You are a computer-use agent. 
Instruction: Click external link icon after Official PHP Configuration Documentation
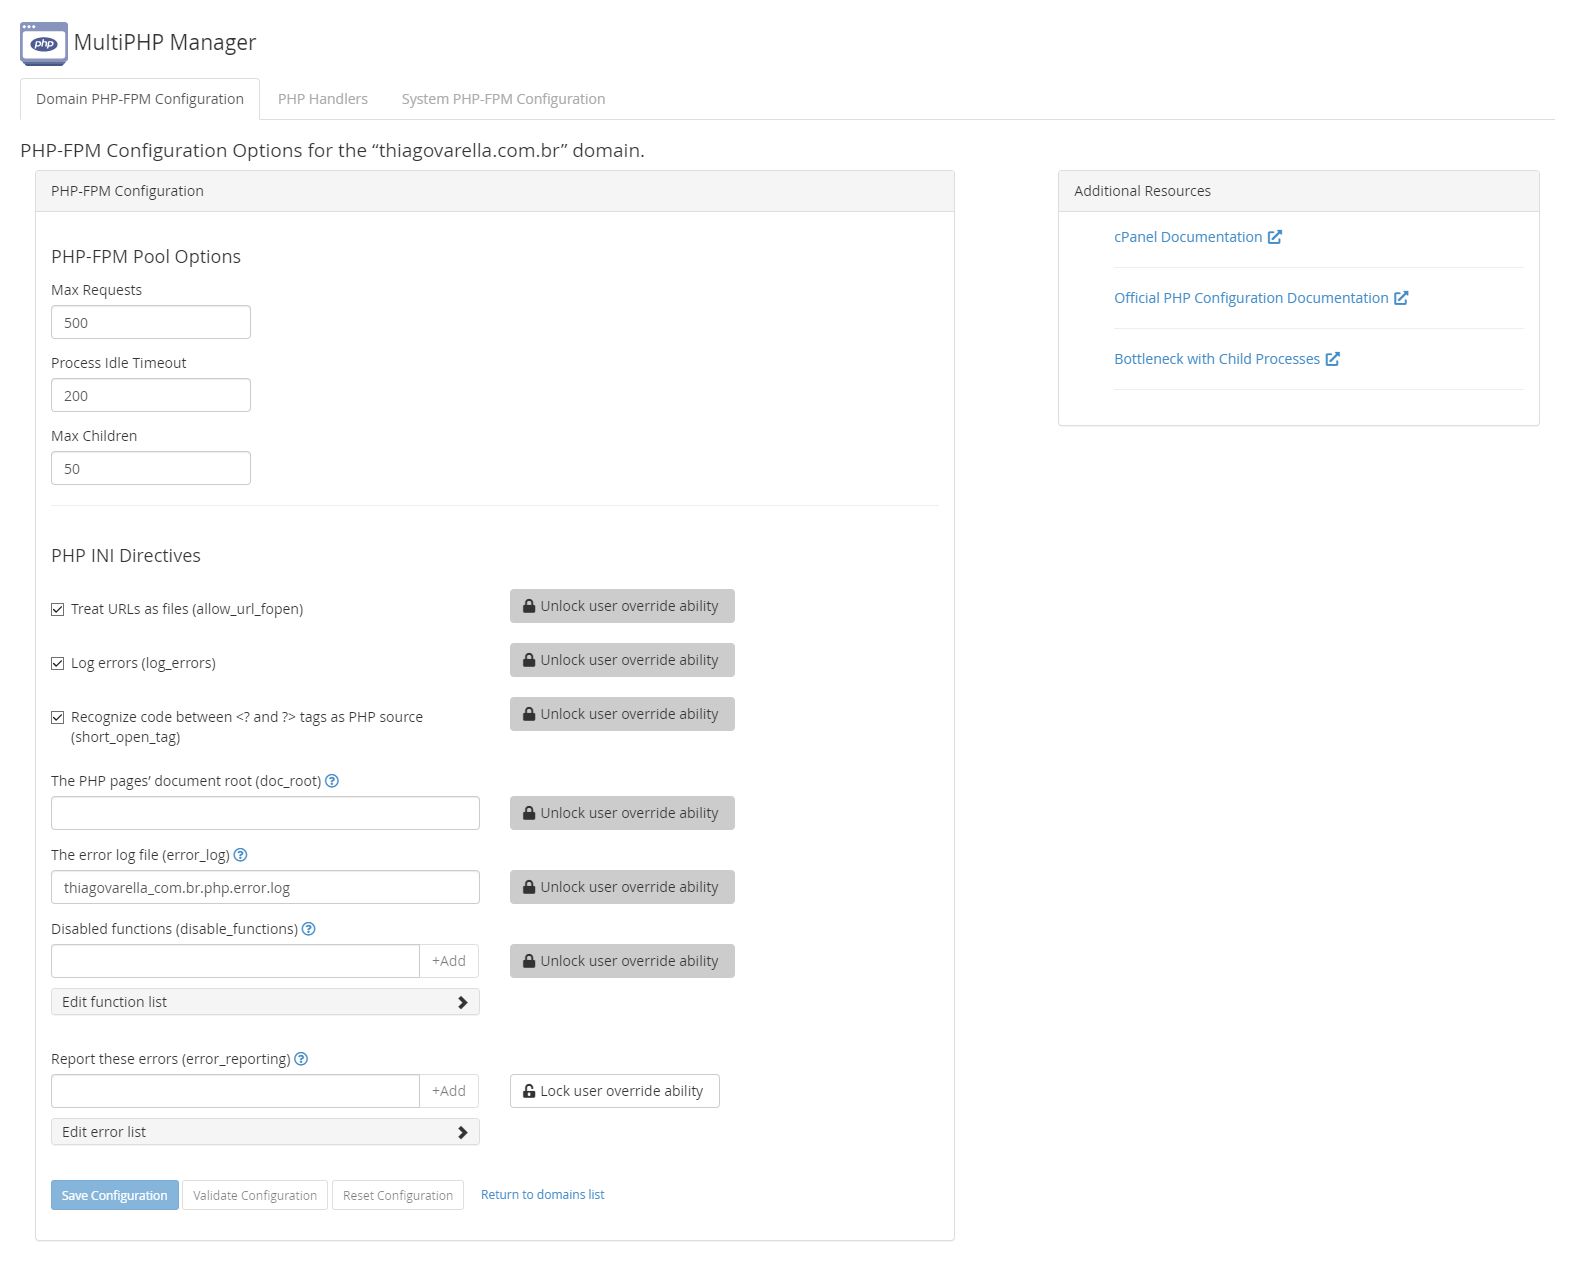1401,298
